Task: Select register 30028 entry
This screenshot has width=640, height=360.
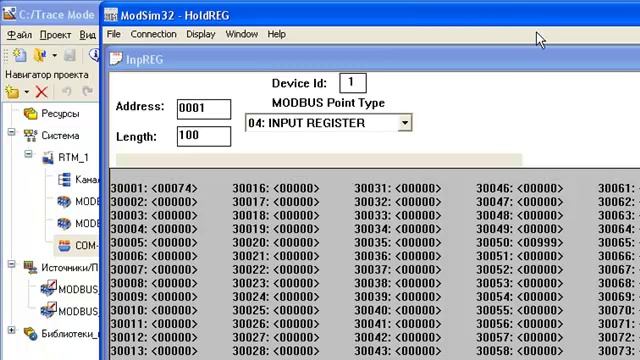Action: point(276,351)
